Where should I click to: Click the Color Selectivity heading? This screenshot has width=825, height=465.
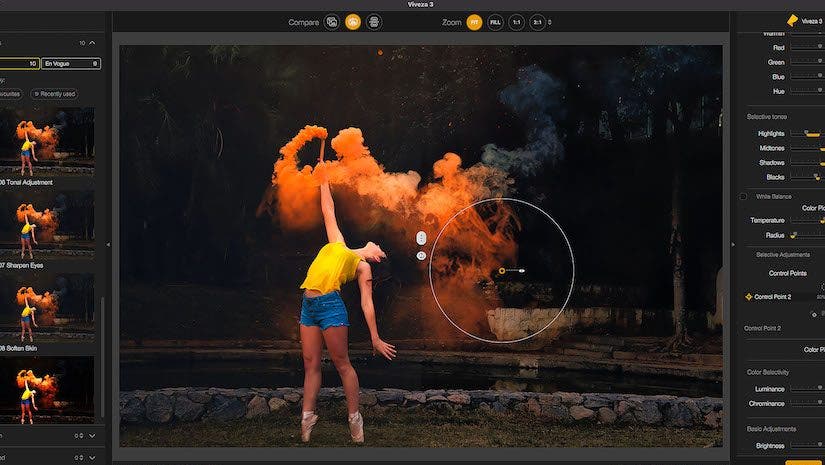[x=768, y=372]
